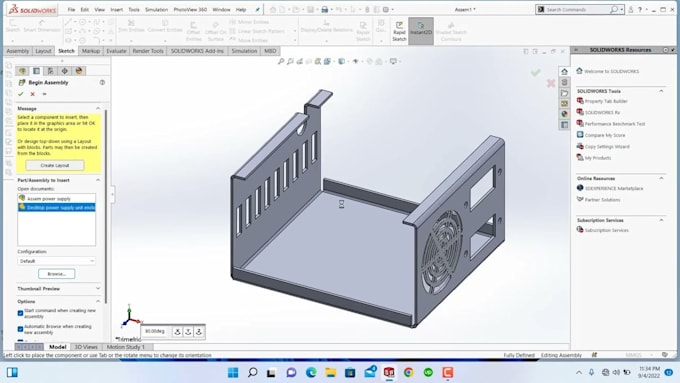Select the Rapid Sketch tool
Screen dimensions: 680x383
[399, 31]
